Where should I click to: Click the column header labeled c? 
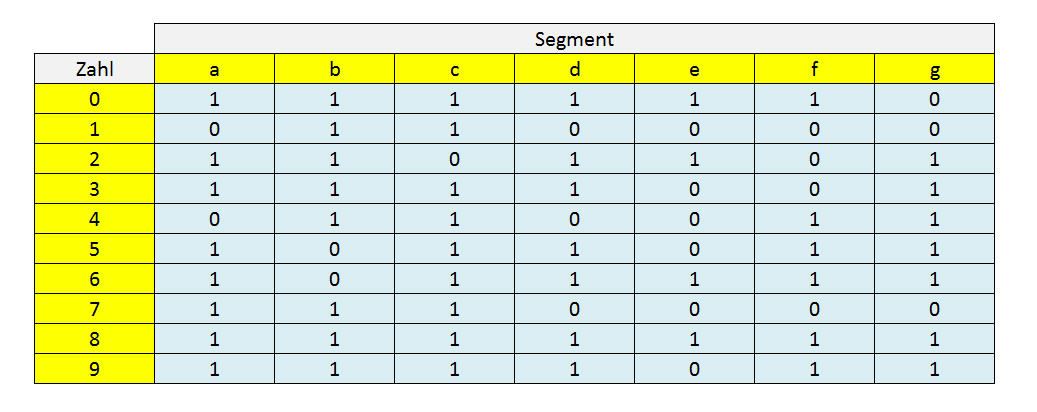click(x=454, y=69)
